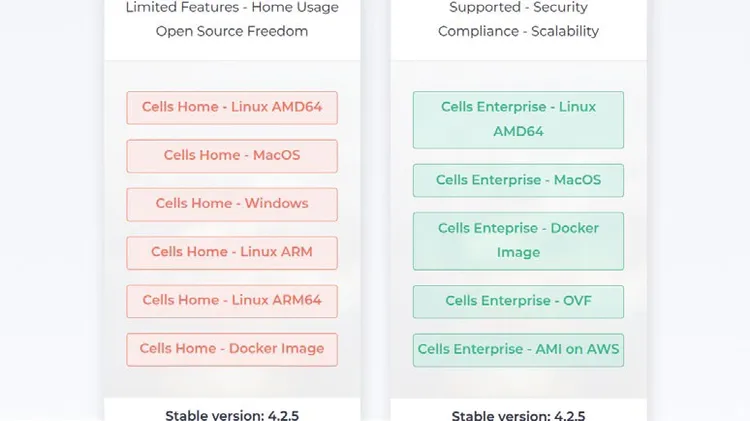Get Cells Home - Linux ARM build
Screen dimensions: 750x421
(232, 253)
